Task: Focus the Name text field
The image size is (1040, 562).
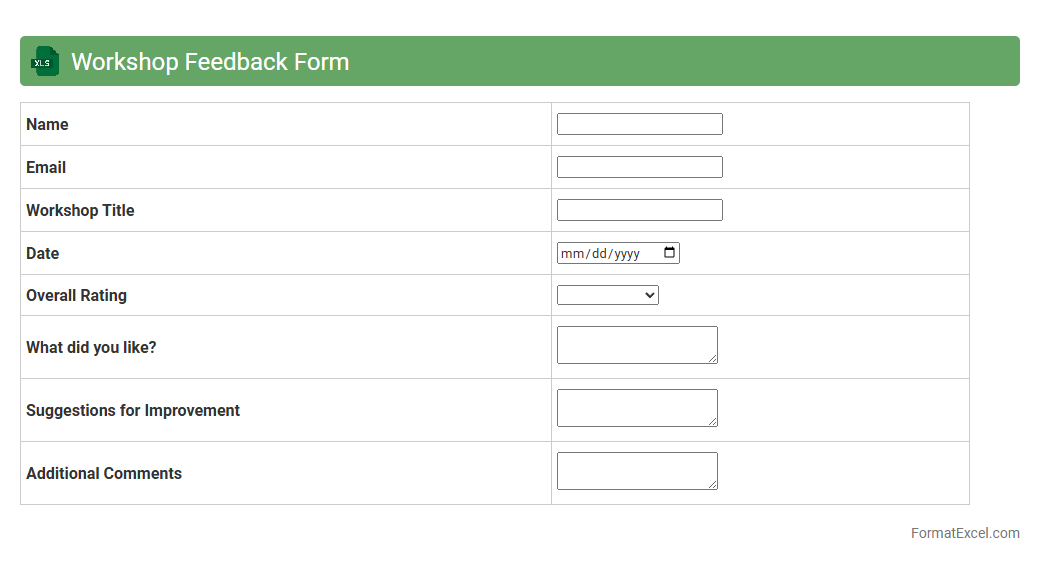Action: pyautogui.click(x=639, y=124)
